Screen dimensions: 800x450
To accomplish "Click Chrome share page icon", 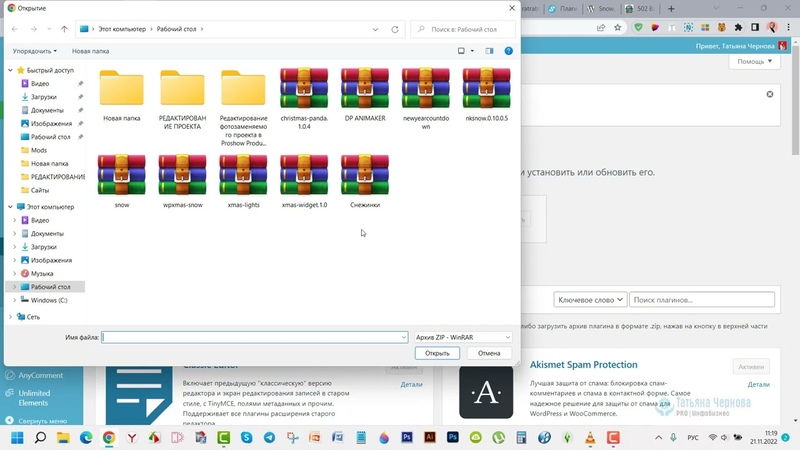I will pyautogui.click(x=601, y=28).
